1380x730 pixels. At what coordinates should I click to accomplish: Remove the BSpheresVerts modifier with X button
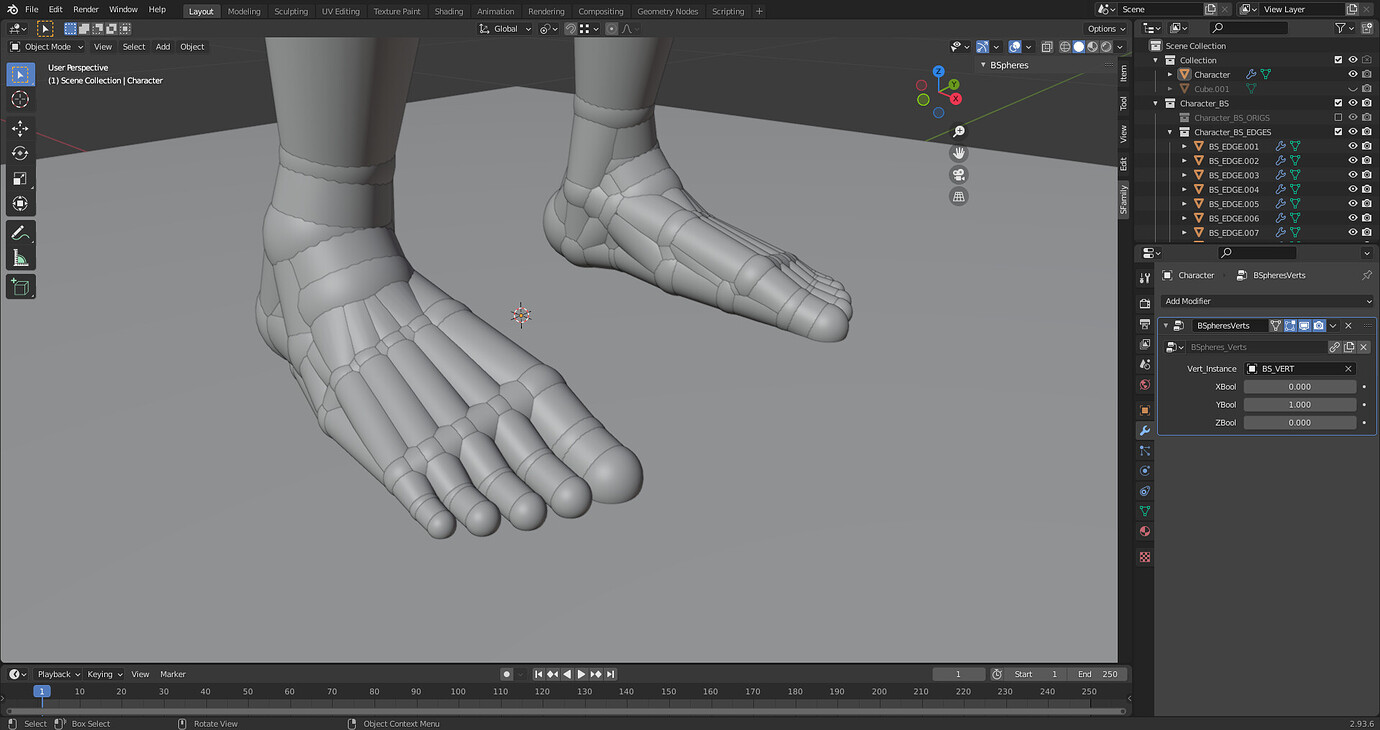coord(1348,325)
